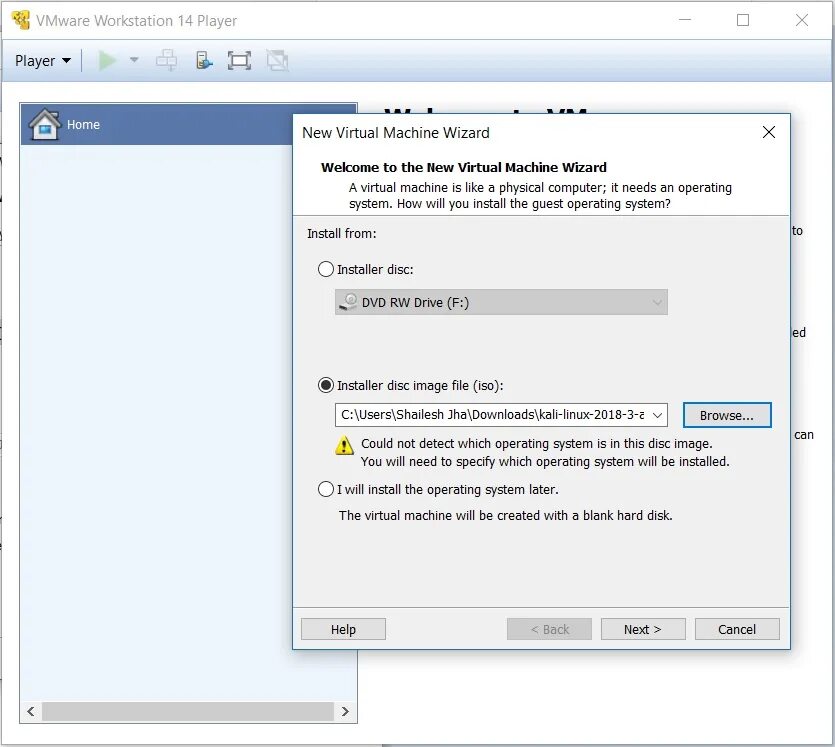
Task: Click the library scroll right arrow
Action: (345, 712)
